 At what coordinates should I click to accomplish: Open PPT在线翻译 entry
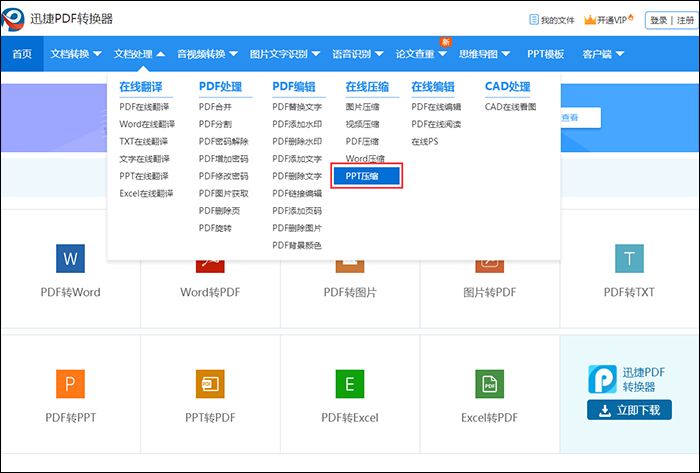(x=144, y=176)
